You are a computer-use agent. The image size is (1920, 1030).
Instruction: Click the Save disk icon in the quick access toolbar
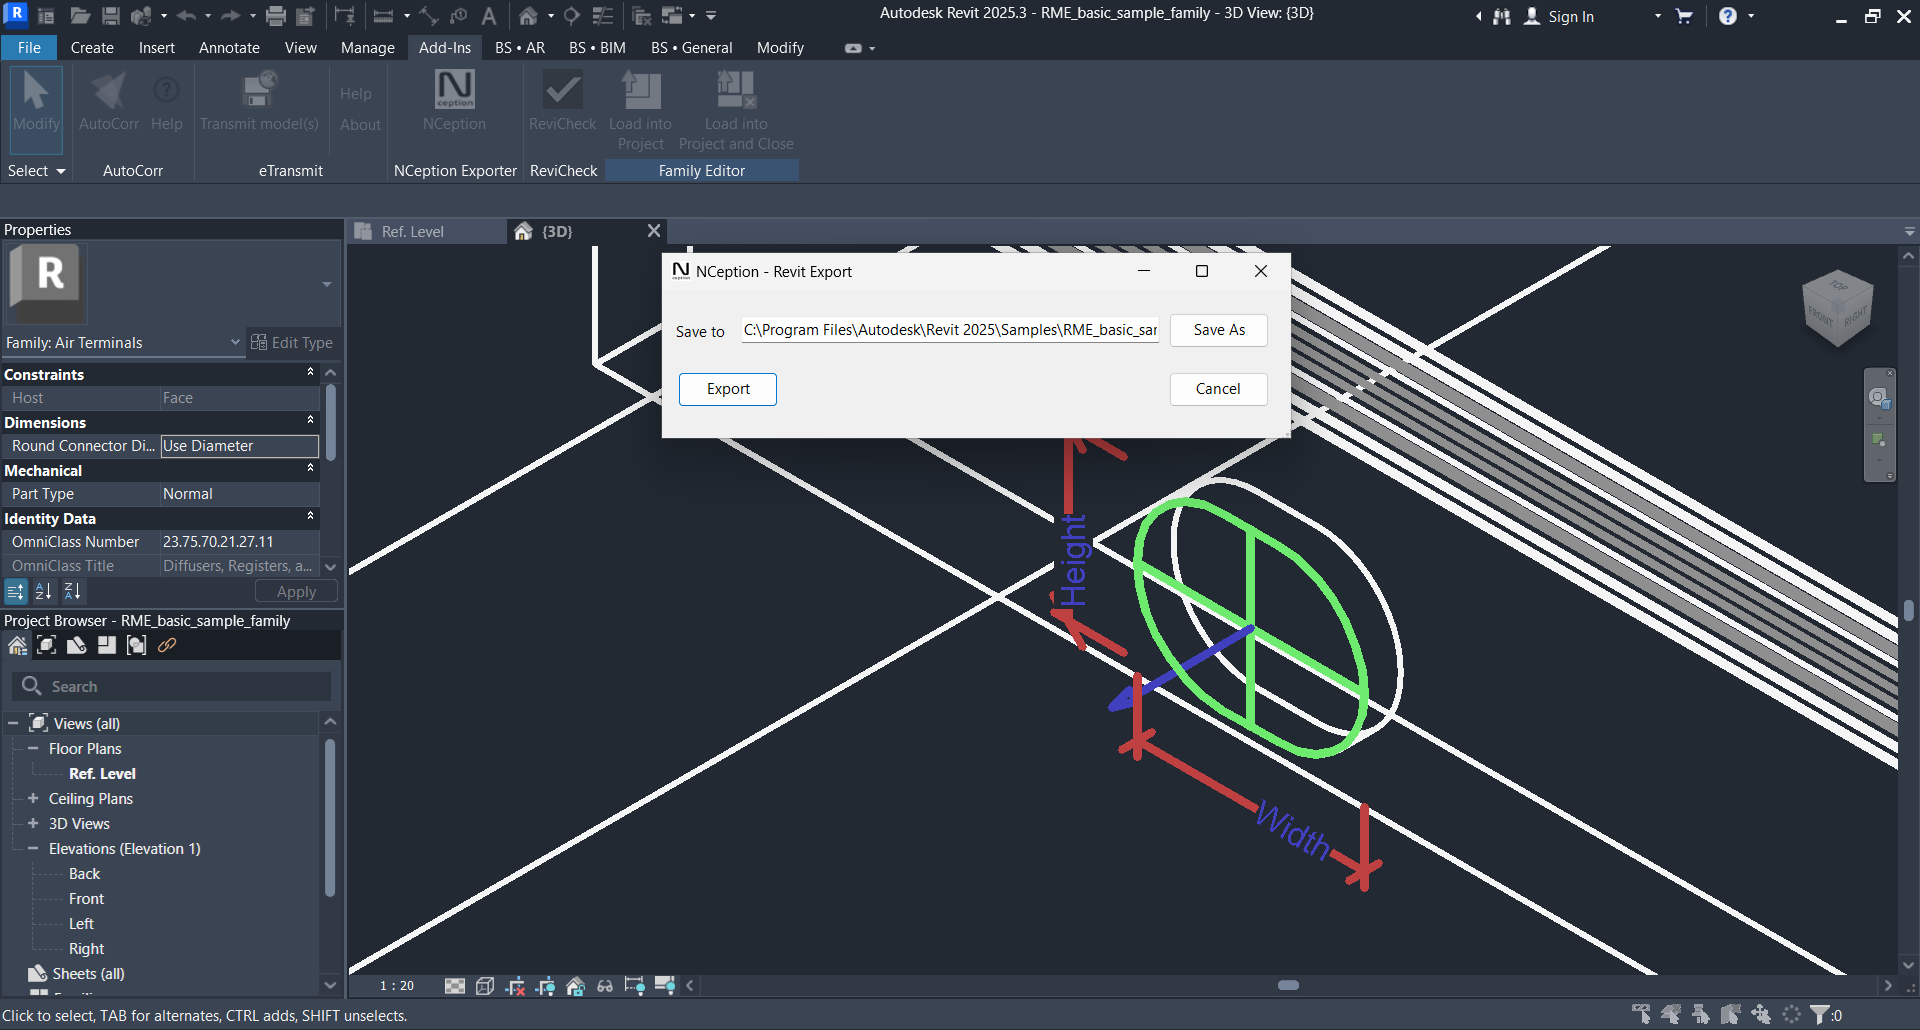(x=111, y=16)
